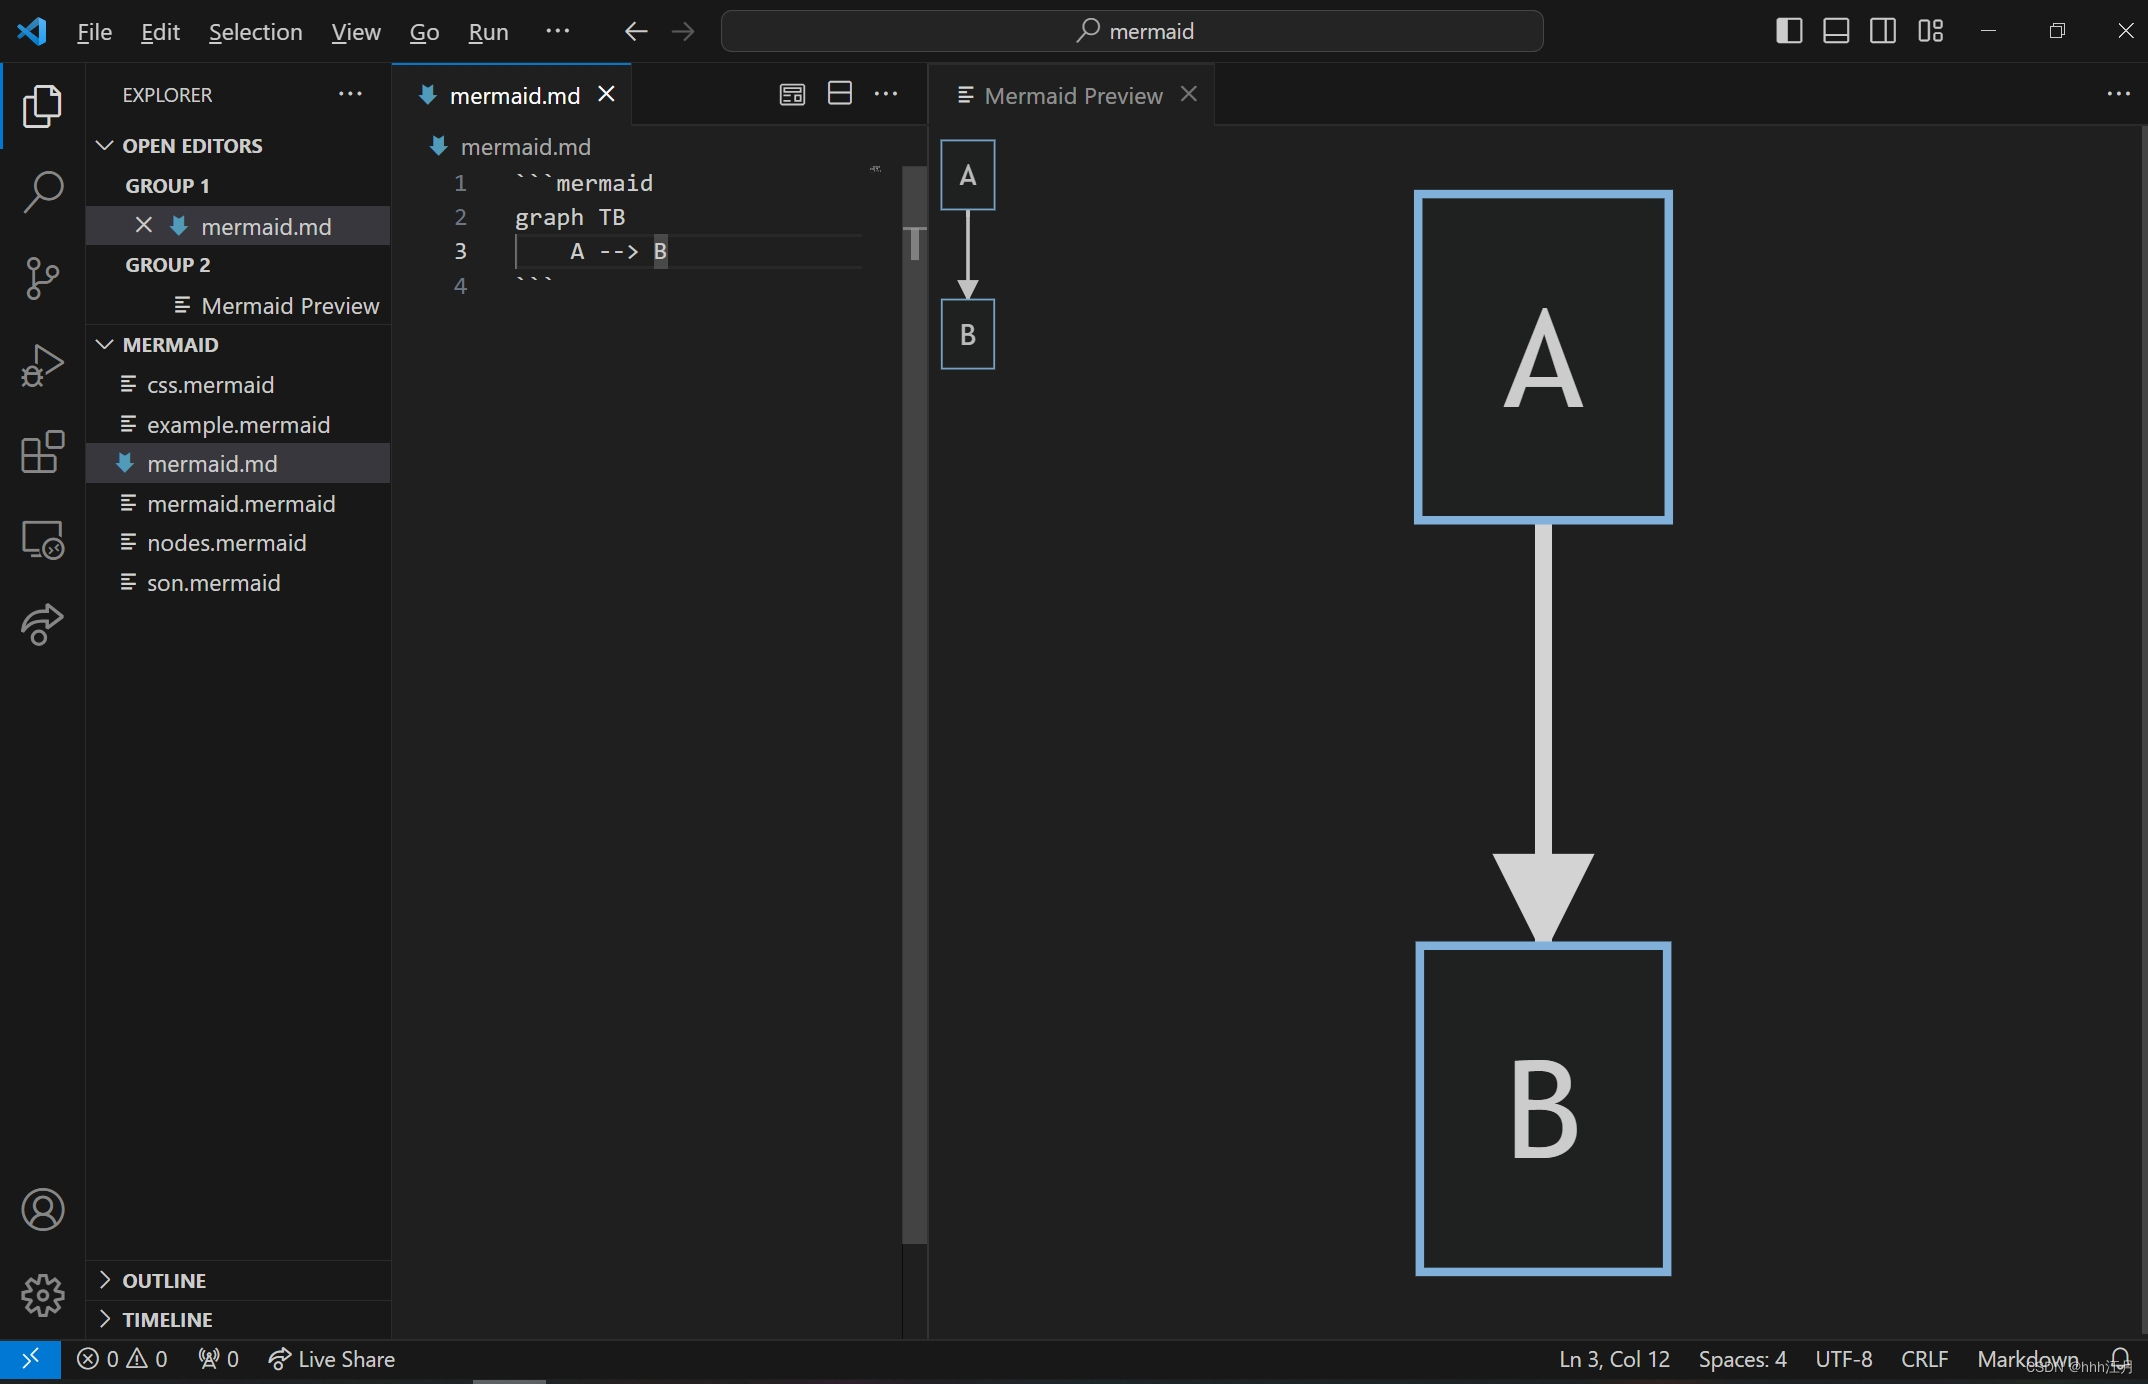Click the VS Code logo icon
The height and width of the screenshot is (1384, 2148).
coord(32,31)
